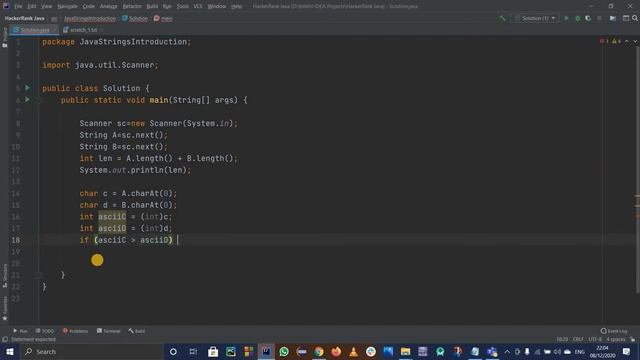Click HackerRank Java breadcrumb in navigation bar
The image size is (640, 360).
24,18
